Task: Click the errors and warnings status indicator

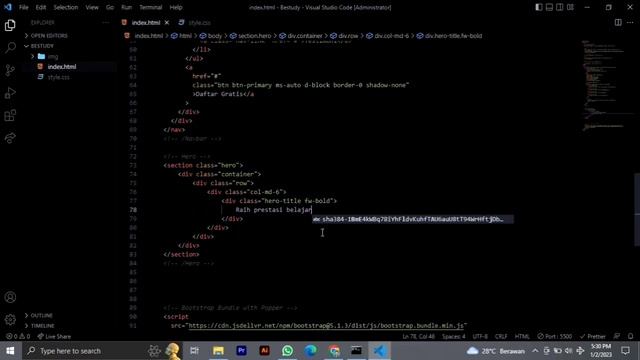Action: click(18, 336)
